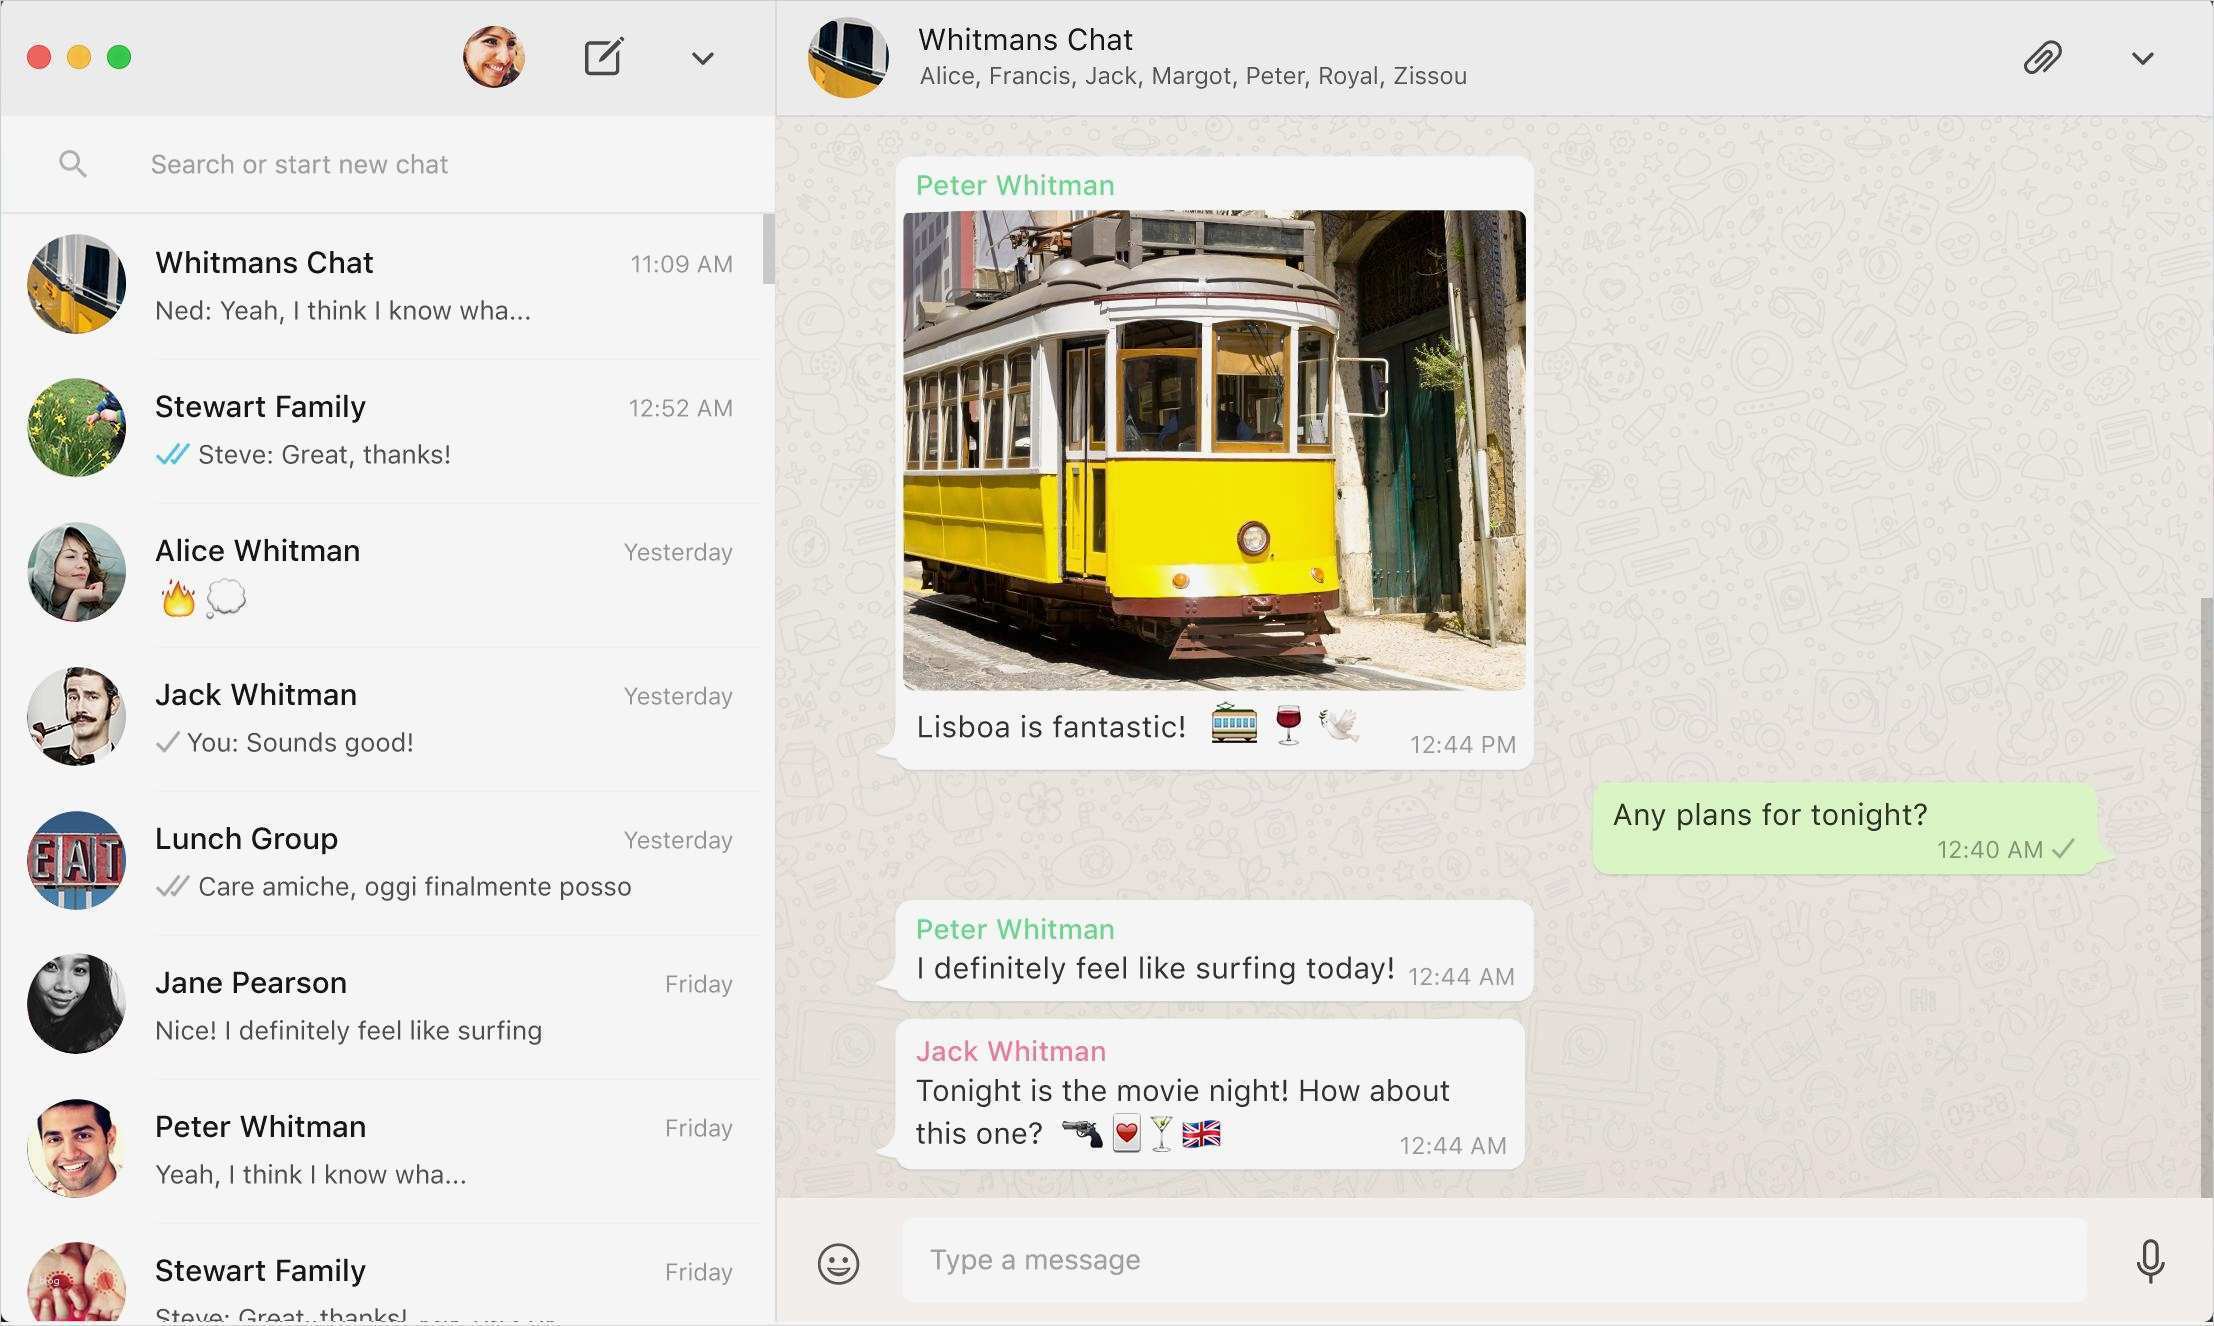Open the attachment paperclip icon
Screen dimensions: 2214x1326
click(x=2042, y=58)
